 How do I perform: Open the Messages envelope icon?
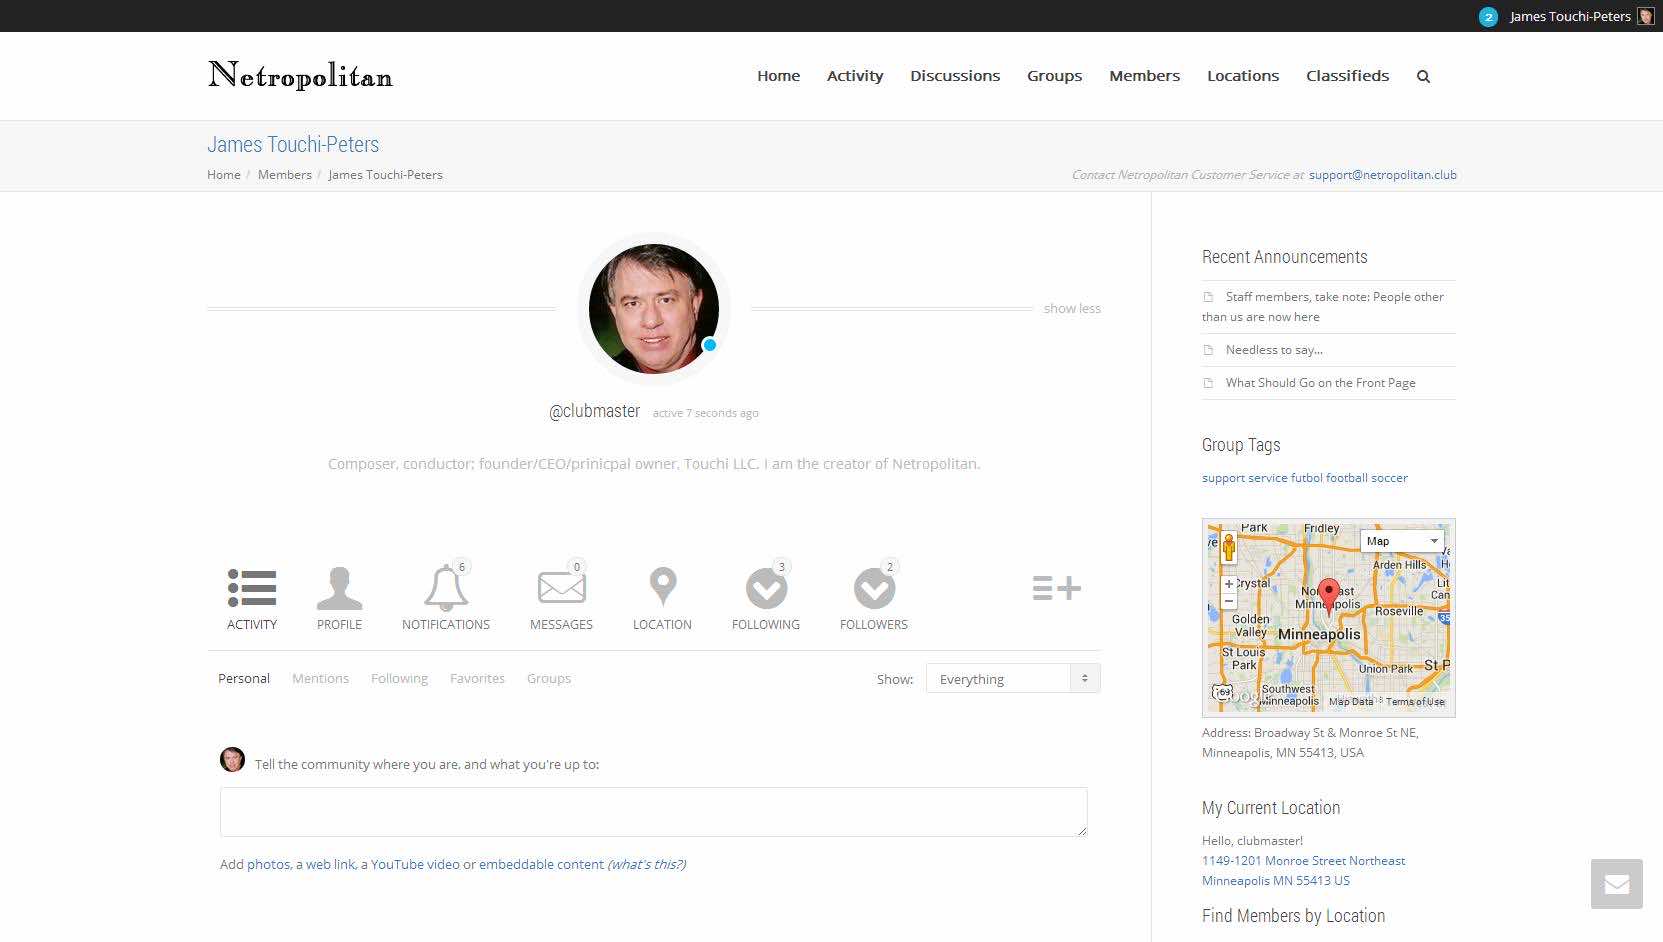[x=561, y=589]
